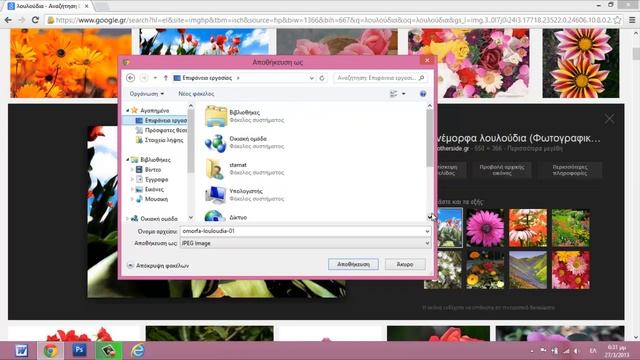Hide folders with the Απόκρυψη φακέλων toggle

pos(158,266)
